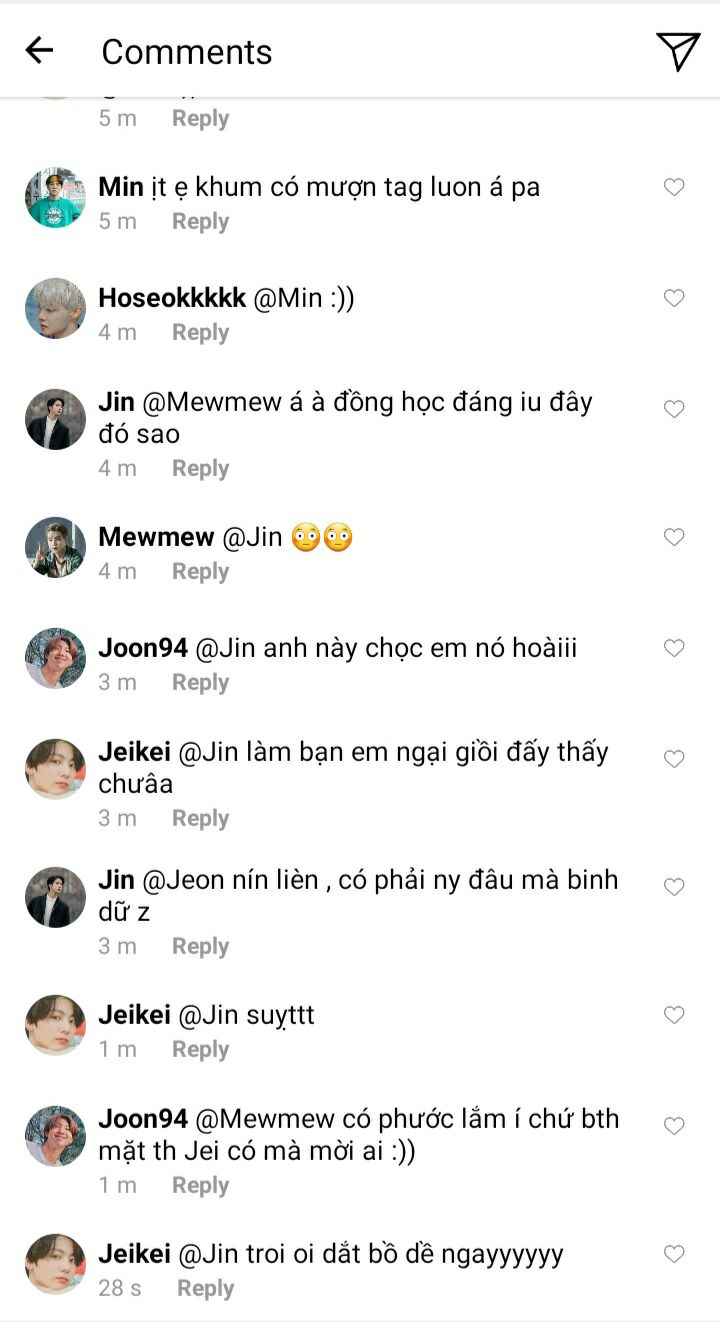Heart Mewmew's reply with the flushed emojis
The width and height of the screenshot is (720, 1322).
click(675, 537)
